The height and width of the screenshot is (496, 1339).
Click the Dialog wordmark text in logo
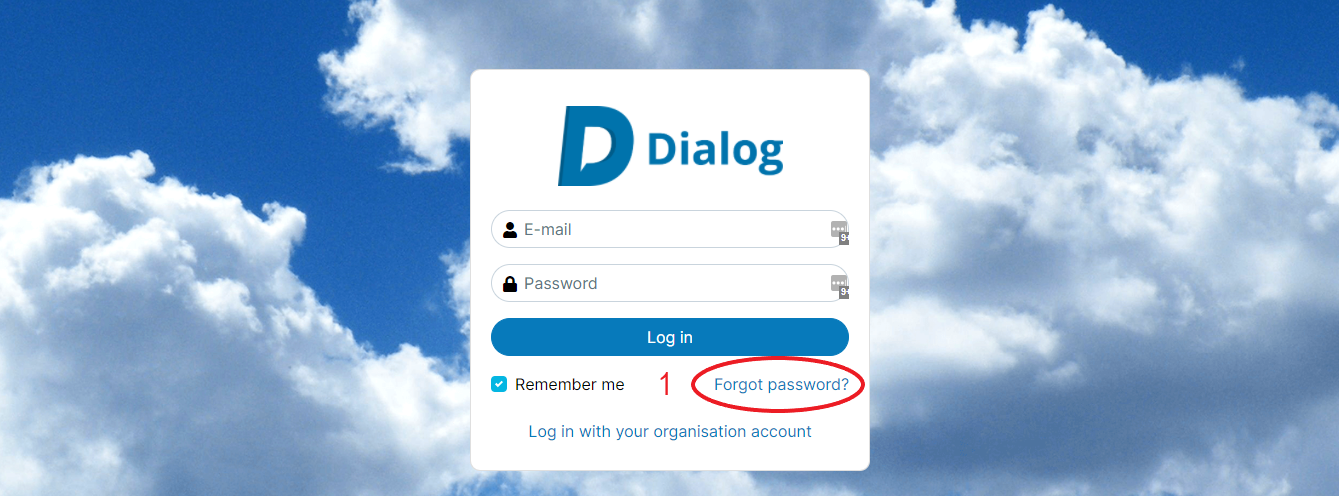[x=715, y=152]
